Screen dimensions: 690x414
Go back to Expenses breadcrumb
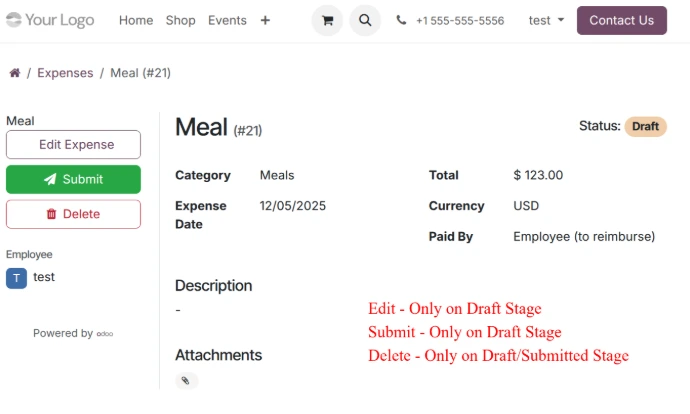click(65, 73)
